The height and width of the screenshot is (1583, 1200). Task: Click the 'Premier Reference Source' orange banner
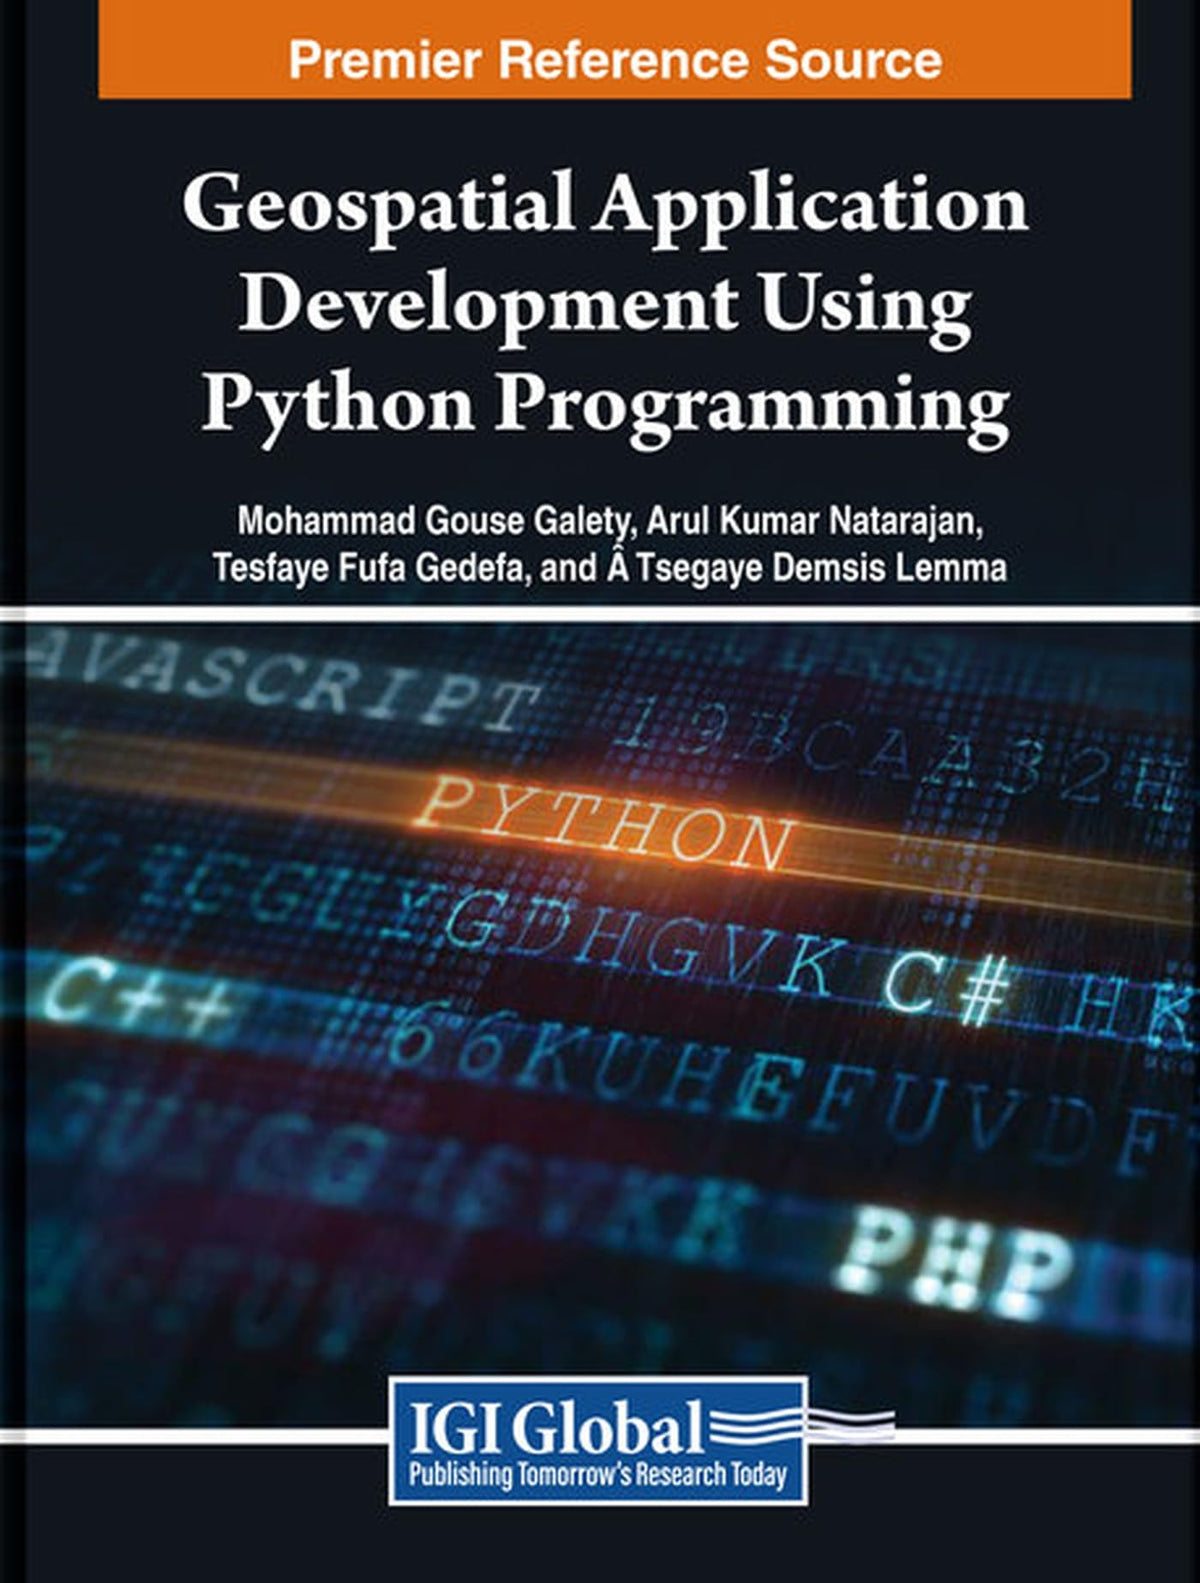coord(614,49)
